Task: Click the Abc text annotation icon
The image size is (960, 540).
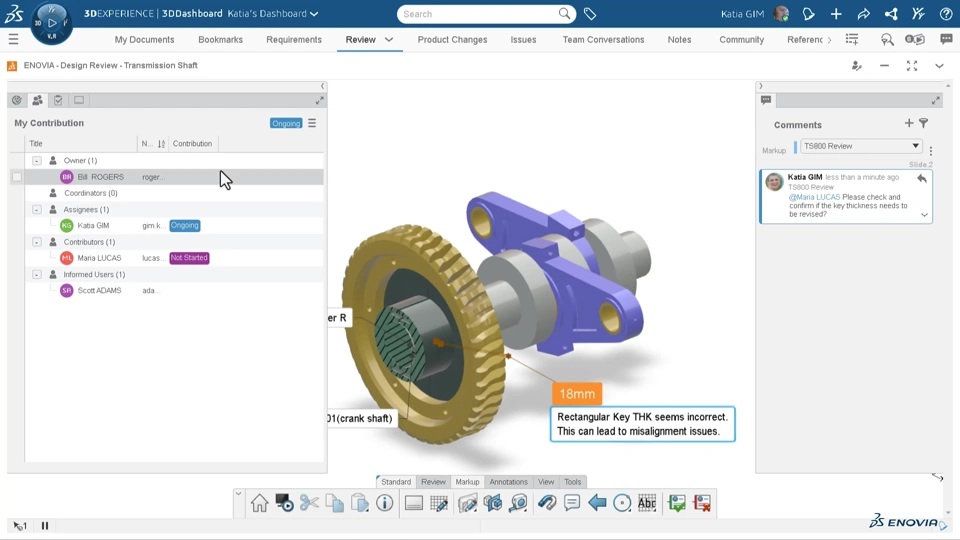Action: 647,503
